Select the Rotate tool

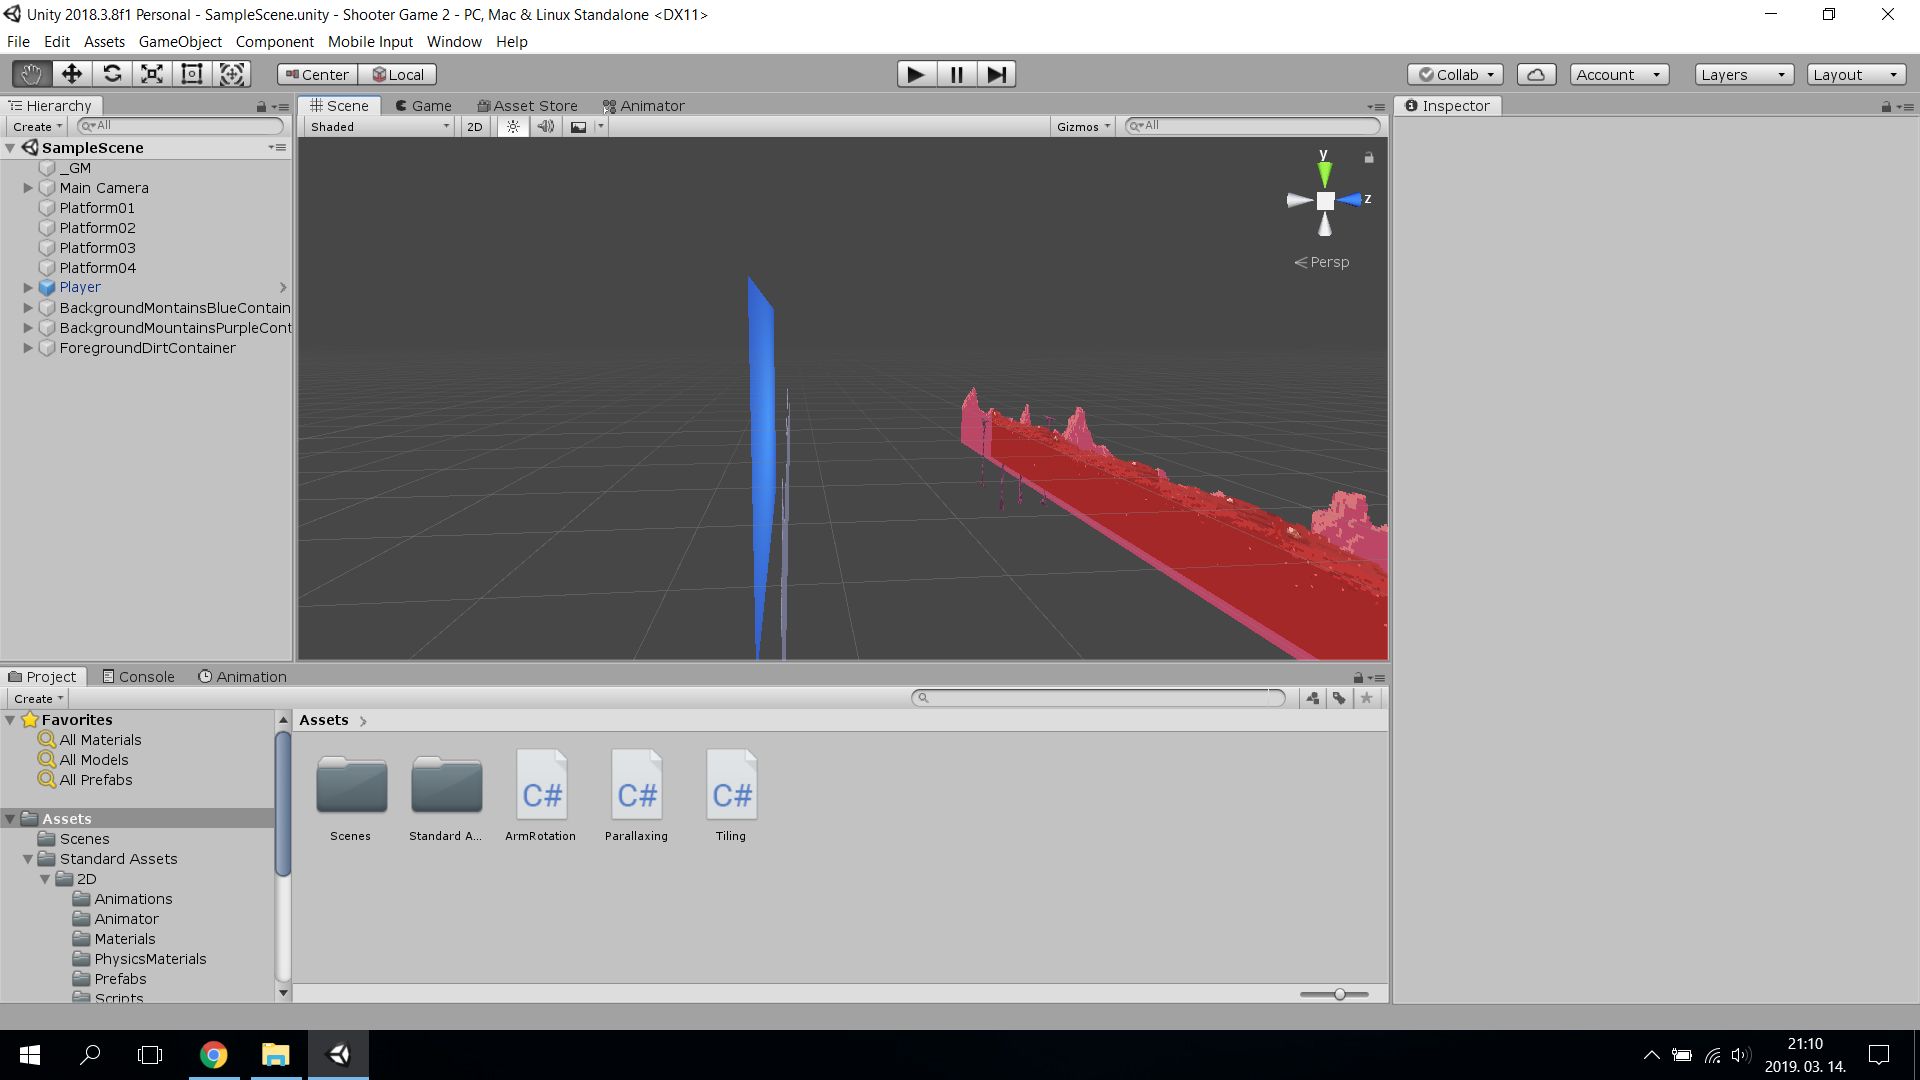[112, 74]
